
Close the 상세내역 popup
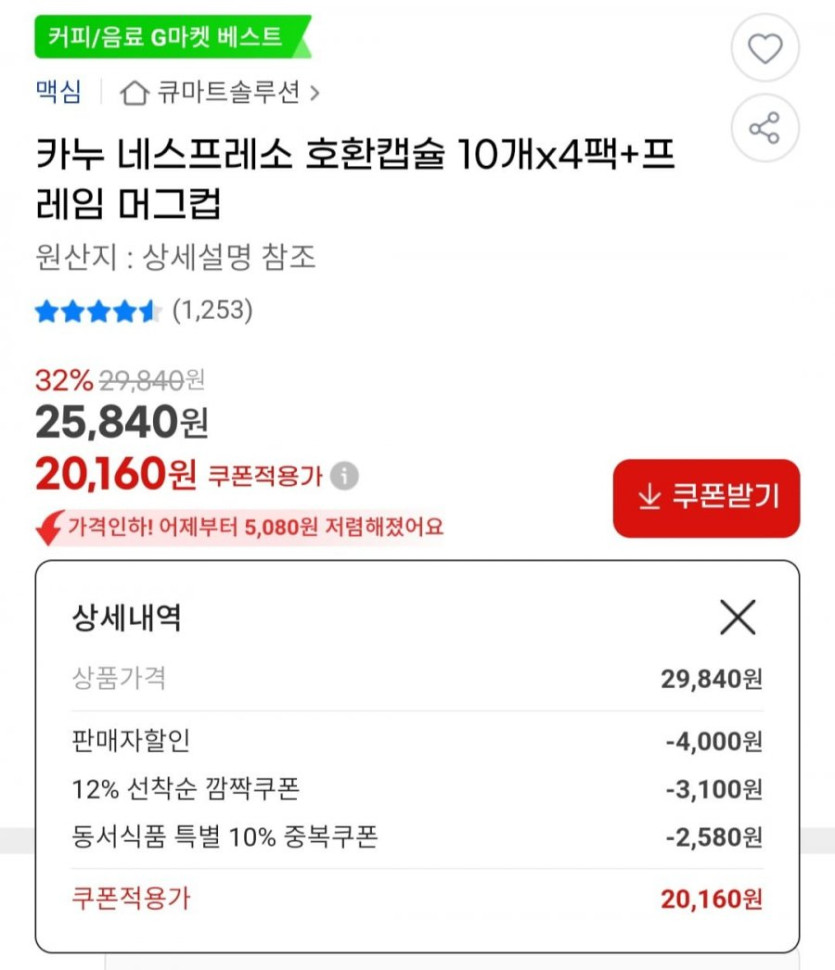pos(738,619)
